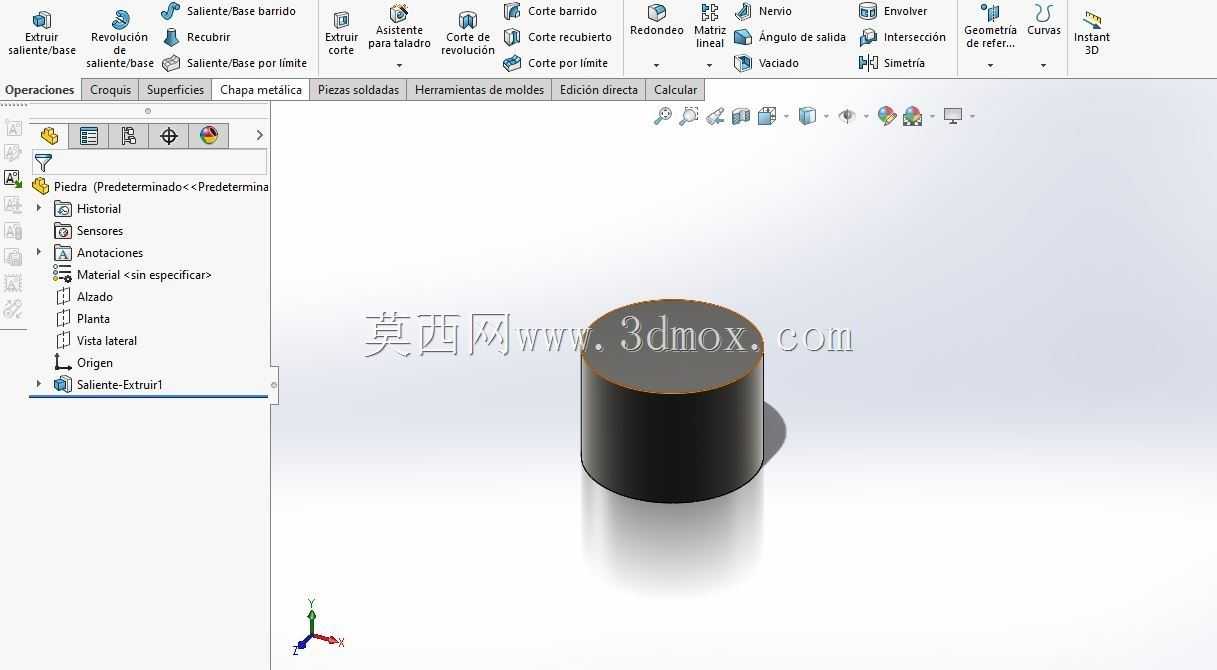
Task: Switch to the Chapa metálica tab
Action: click(x=261, y=90)
